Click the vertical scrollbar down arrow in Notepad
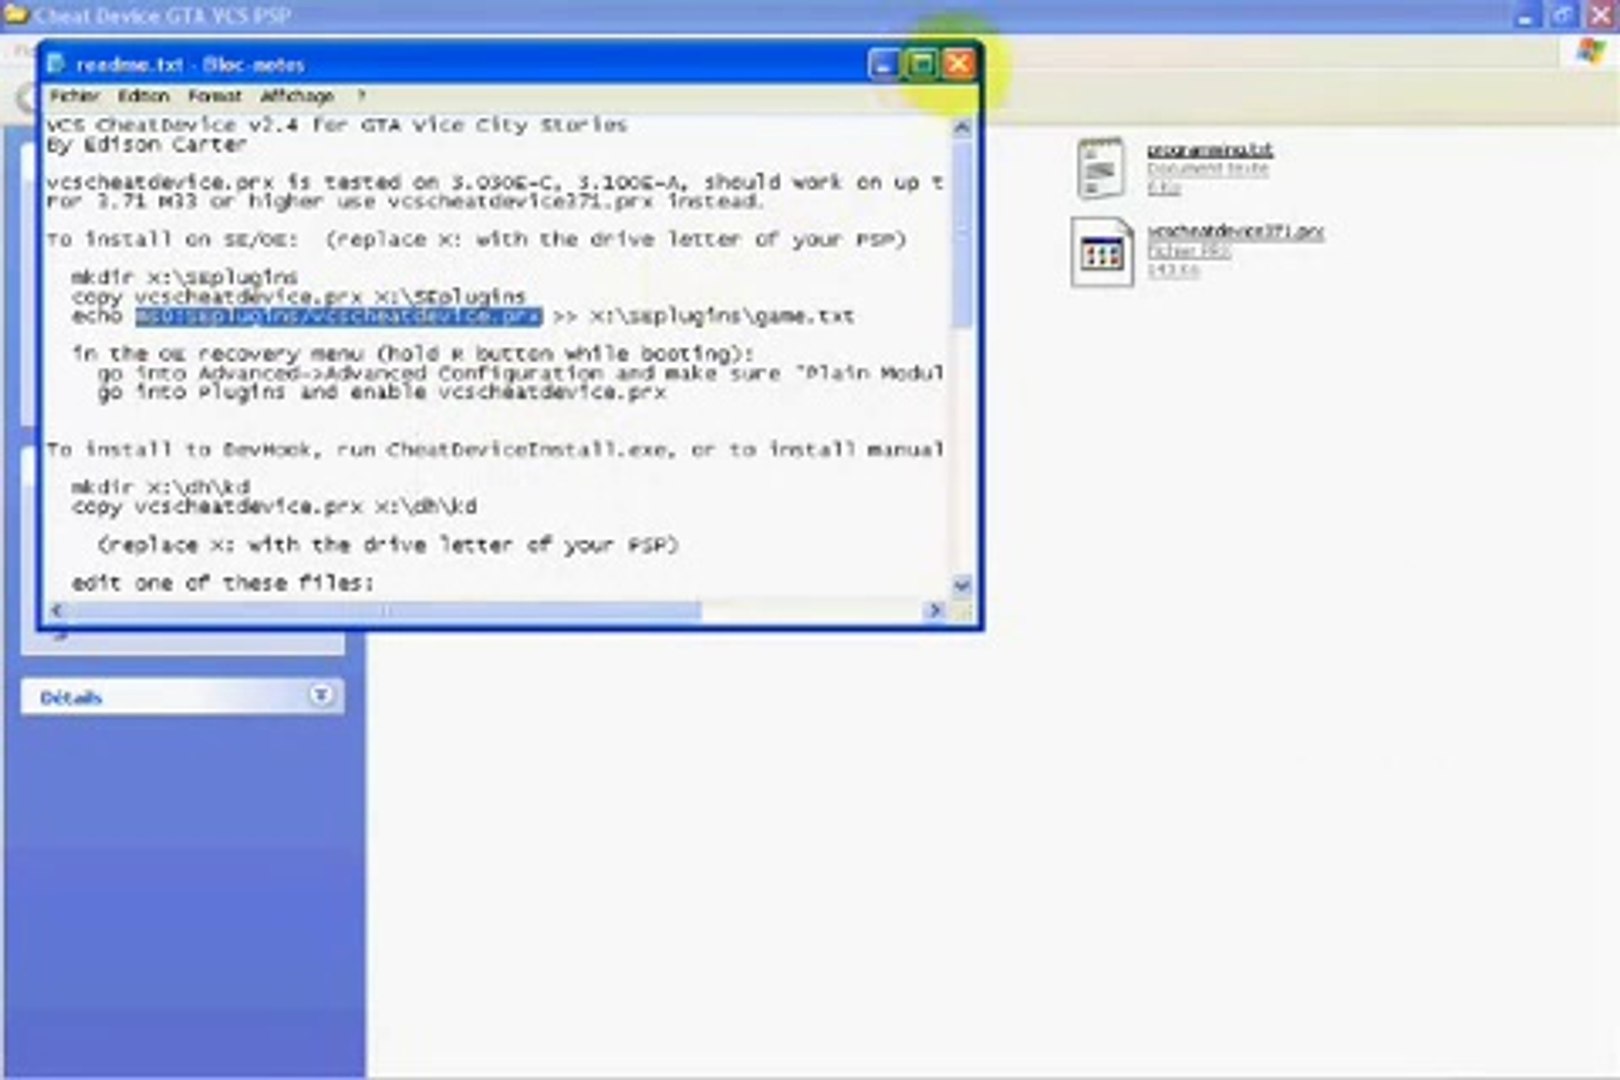This screenshot has height=1080, width=1620. pos(962,586)
